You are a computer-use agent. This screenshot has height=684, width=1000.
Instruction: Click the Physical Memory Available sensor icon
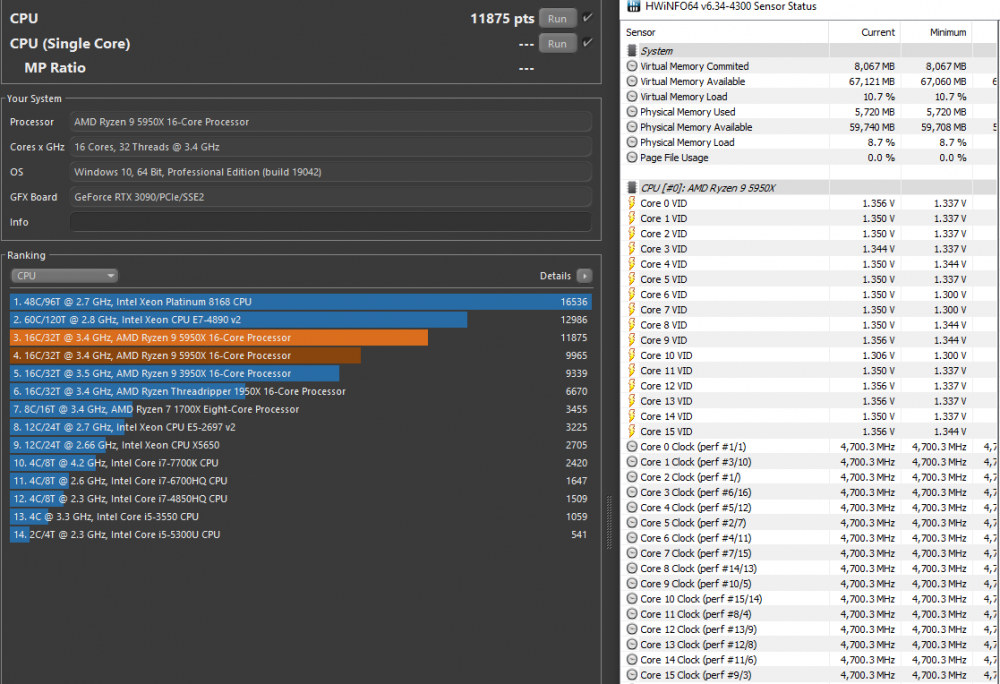coord(632,127)
